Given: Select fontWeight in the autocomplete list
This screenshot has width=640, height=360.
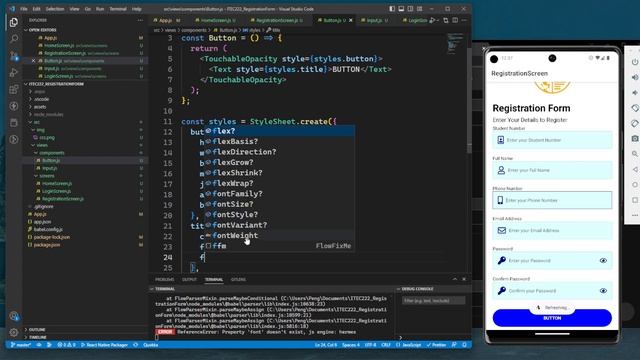Looking at the screenshot, I should 279,236.
